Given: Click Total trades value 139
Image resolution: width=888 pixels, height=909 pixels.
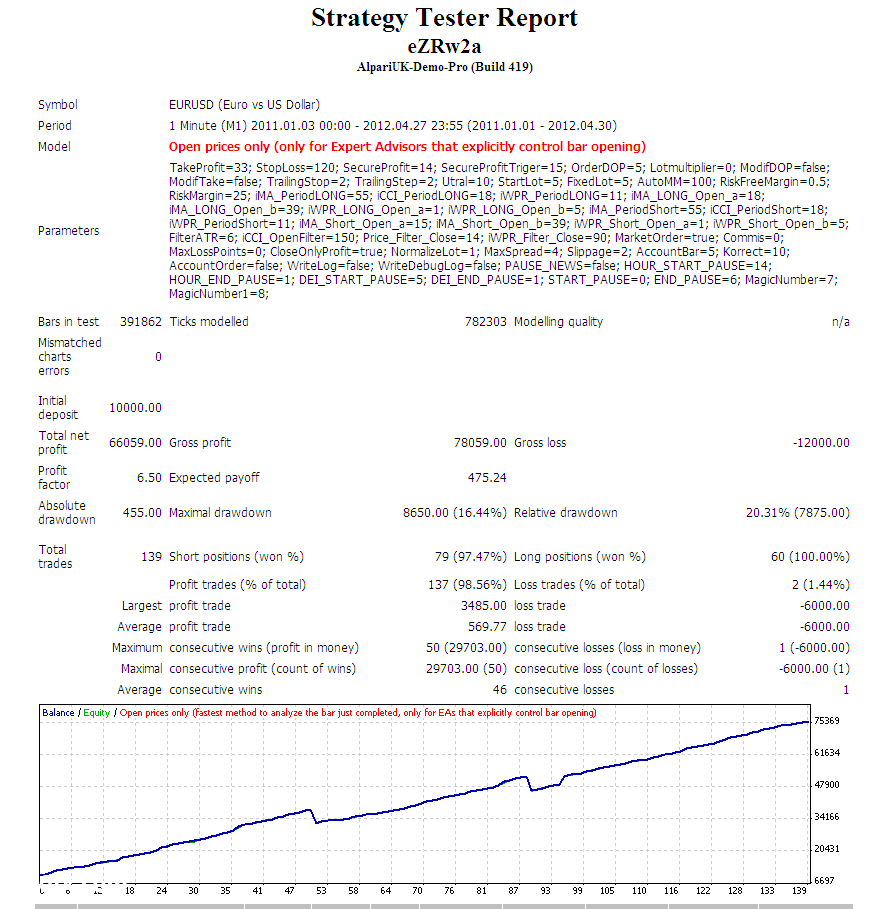Looking at the screenshot, I should (x=151, y=557).
